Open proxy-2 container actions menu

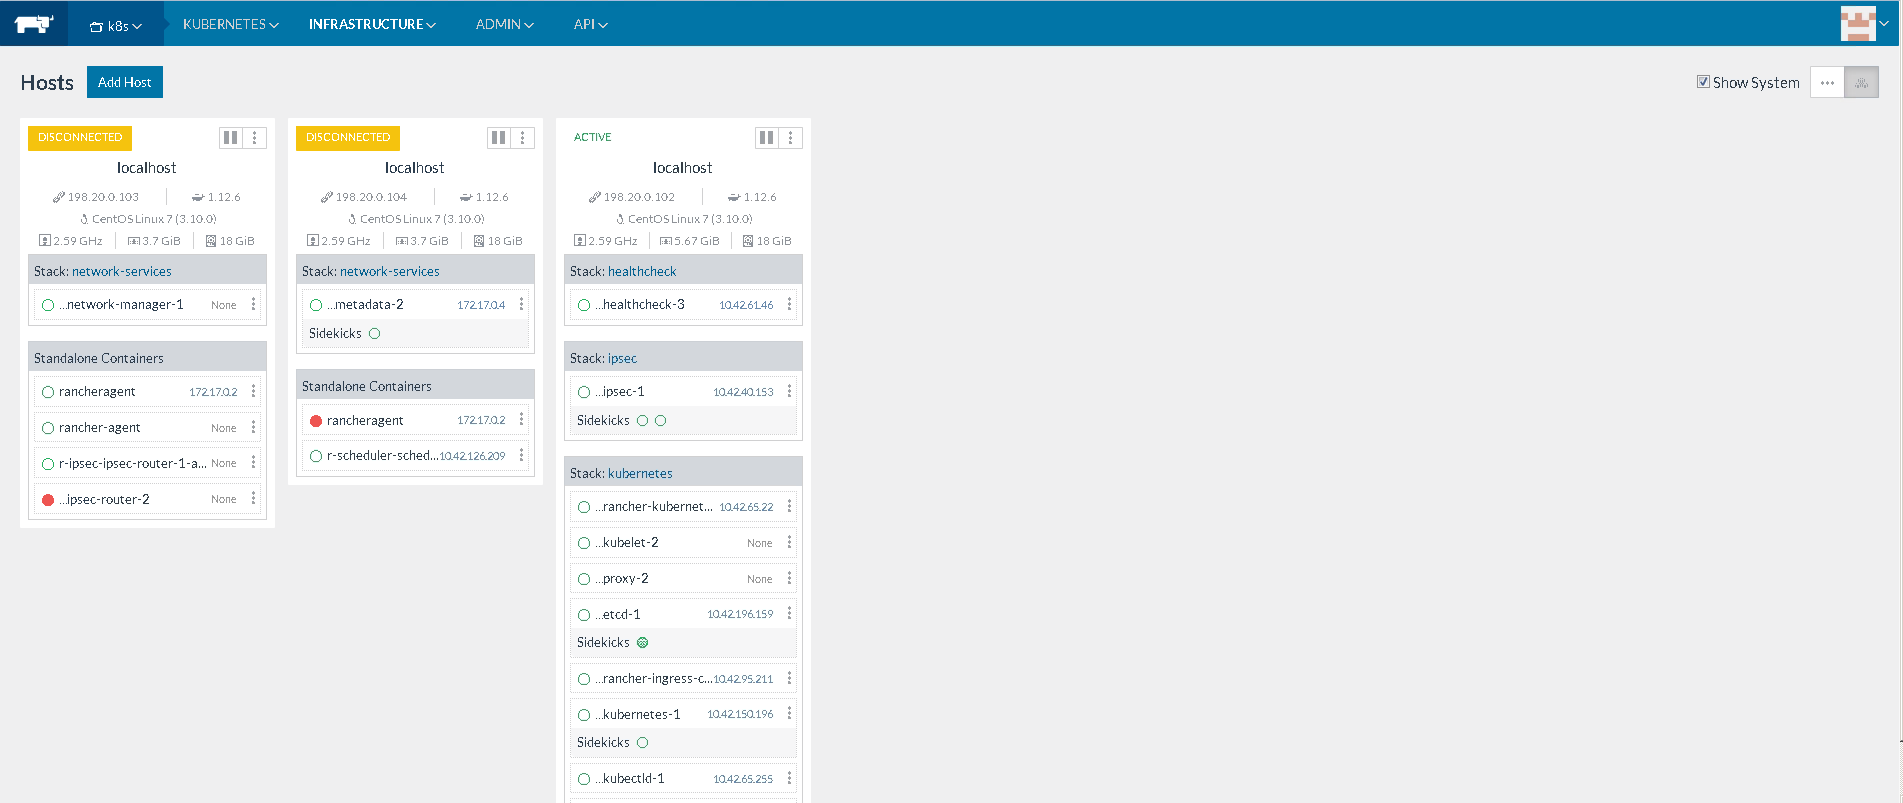[789, 578]
